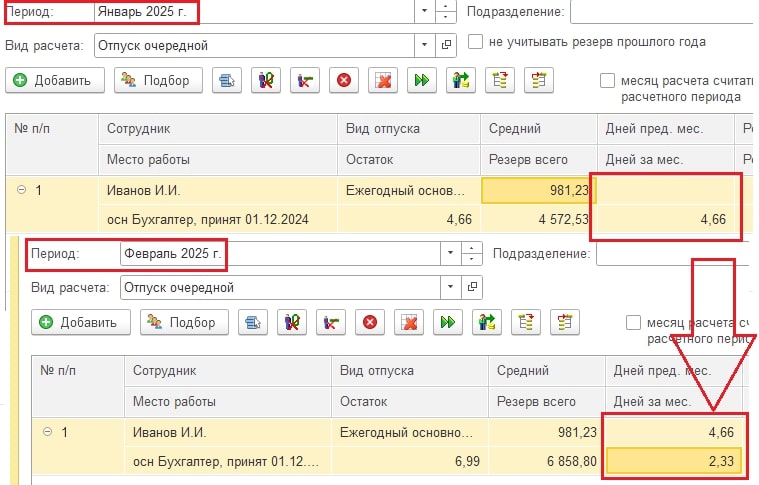The width and height of the screenshot is (759, 485).
Task: Click 'Дней пред. мес.' header in January table
Action: click(666, 129)
